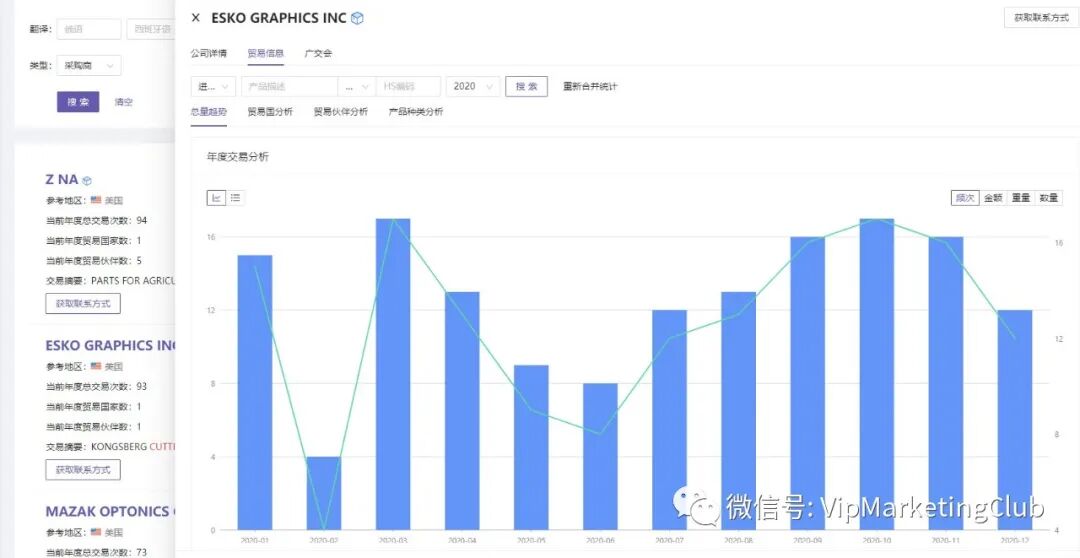Click US flag in MAZAK OPTONICS region row
The image size is (1080, 558).
pyautogui.click(x=96, y=533)
